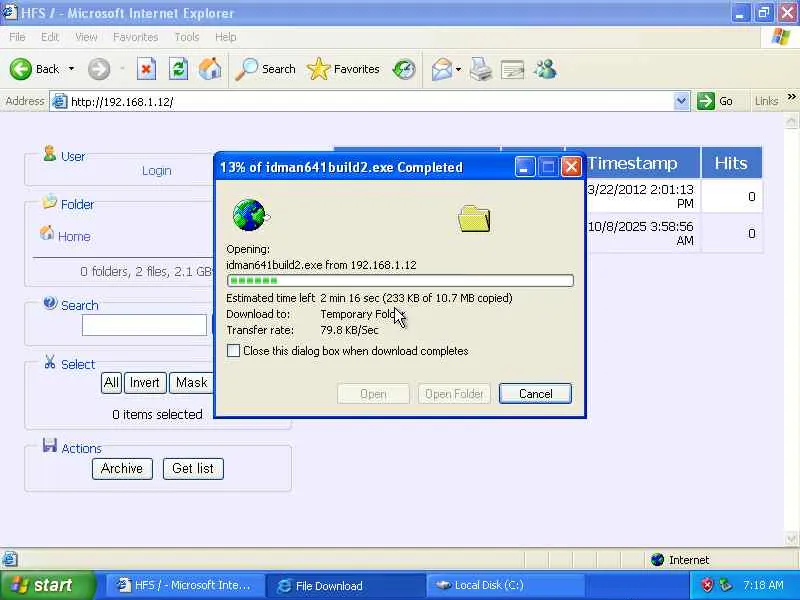
Task: Click the Invert select button
Action: coord(145,383)
